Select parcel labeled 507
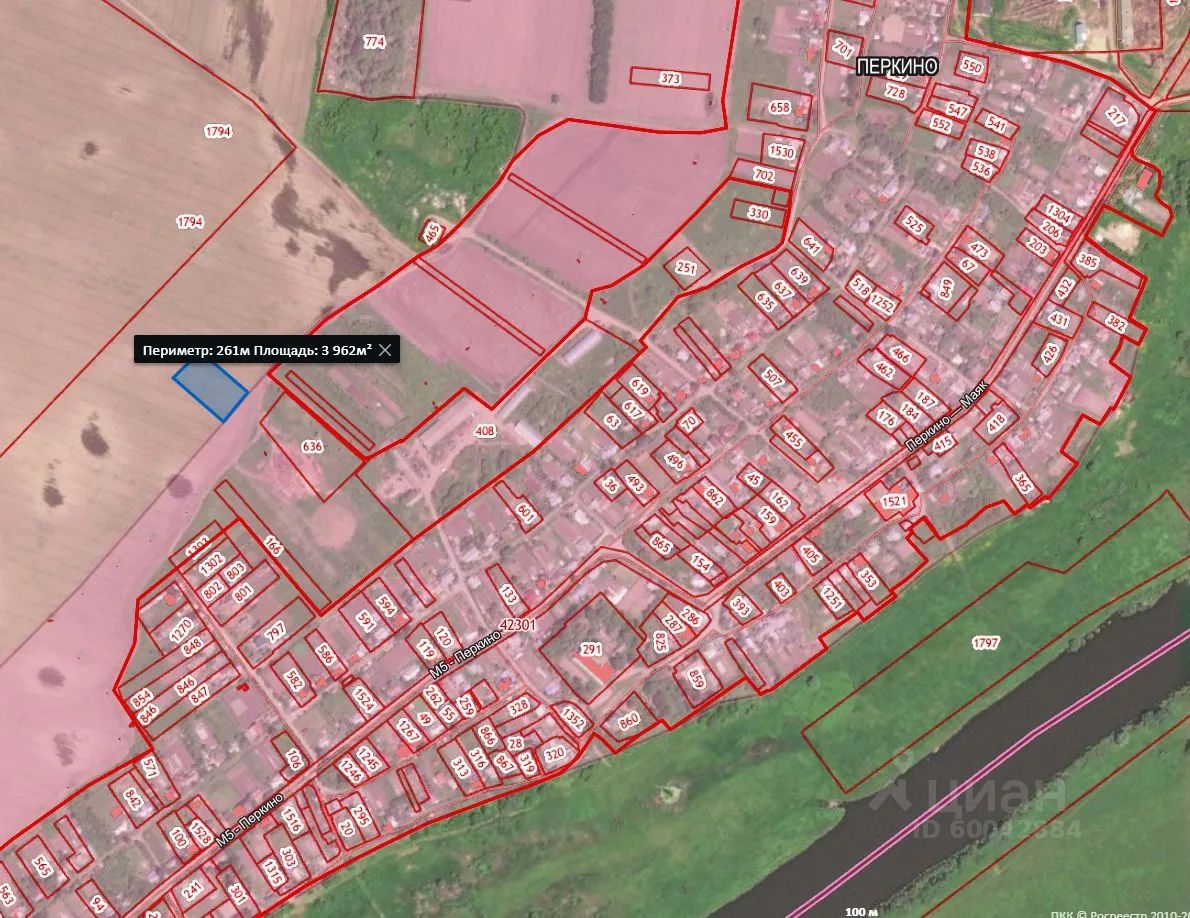Screen dimensions: 1190x918 773,376
